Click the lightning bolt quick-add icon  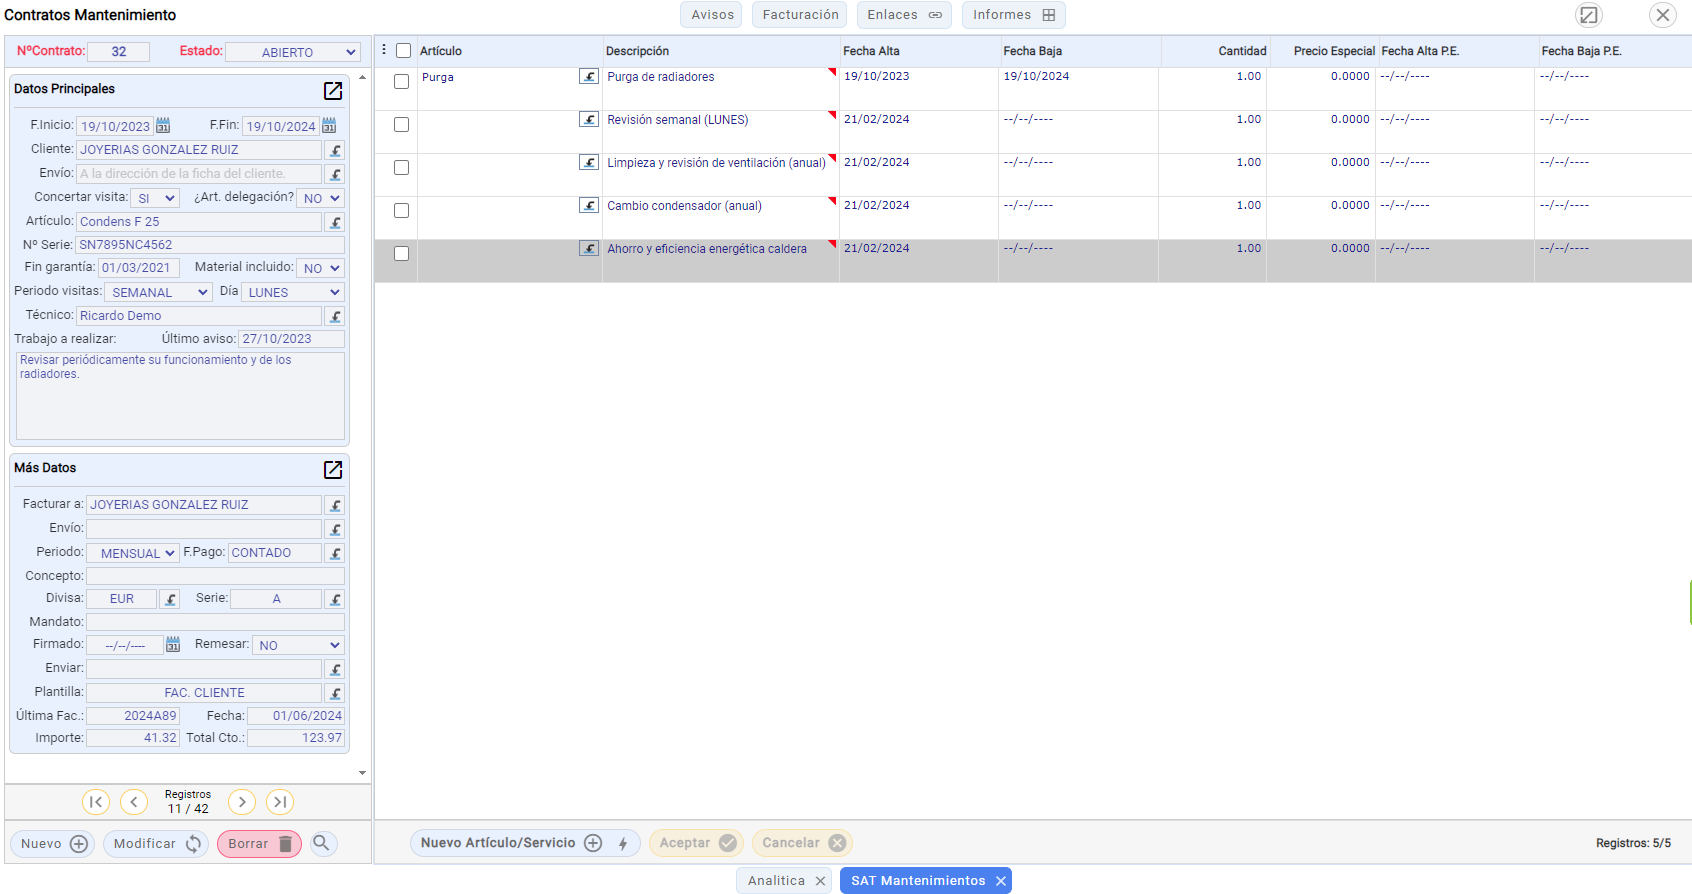point(622,843)
